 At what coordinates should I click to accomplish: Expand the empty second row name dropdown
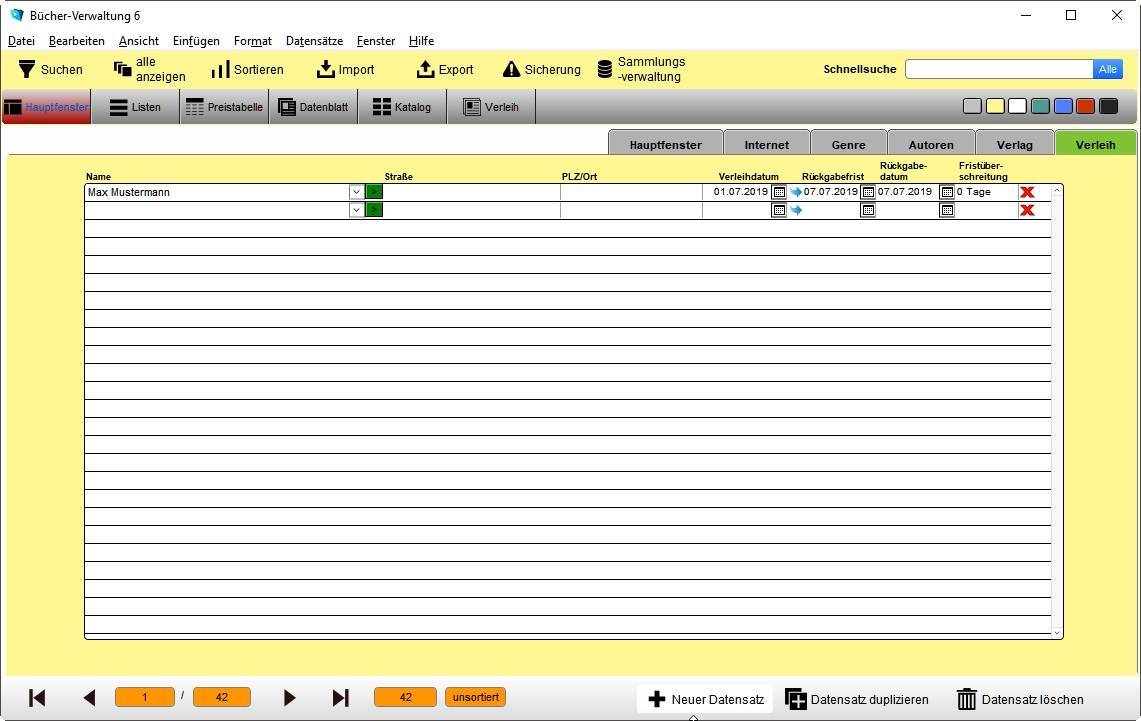coord(356,210)
